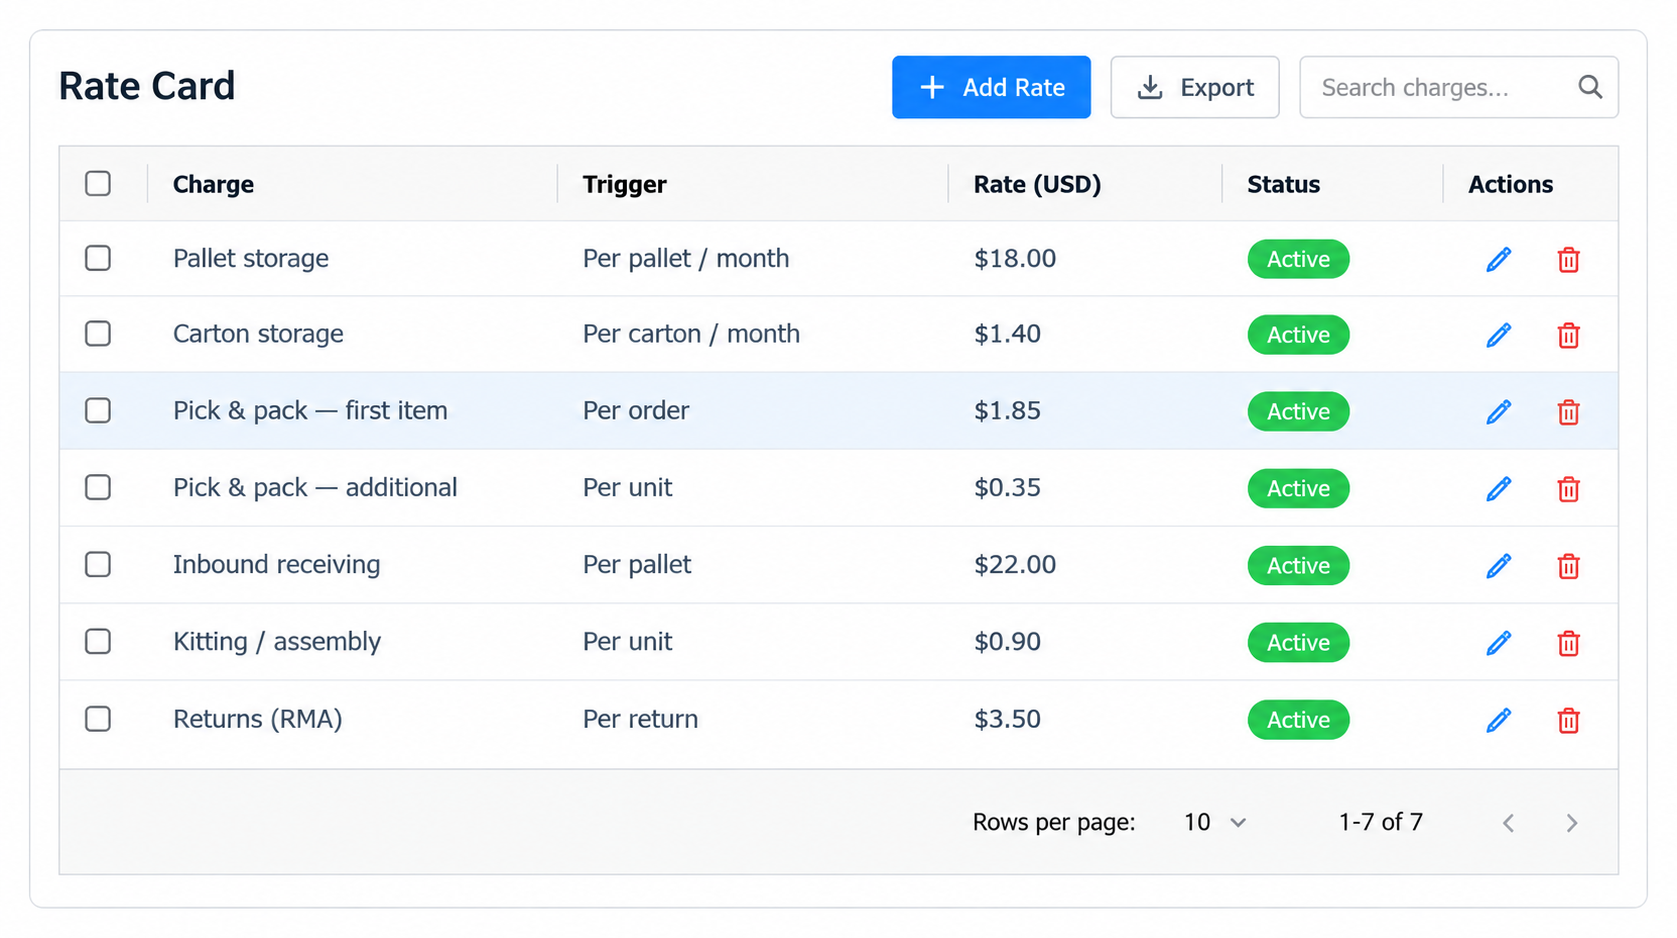The height and width of the screenshot is (938, 1677).
Task: Click the $0.35 rate value
Action: (x=1007, y=488)
